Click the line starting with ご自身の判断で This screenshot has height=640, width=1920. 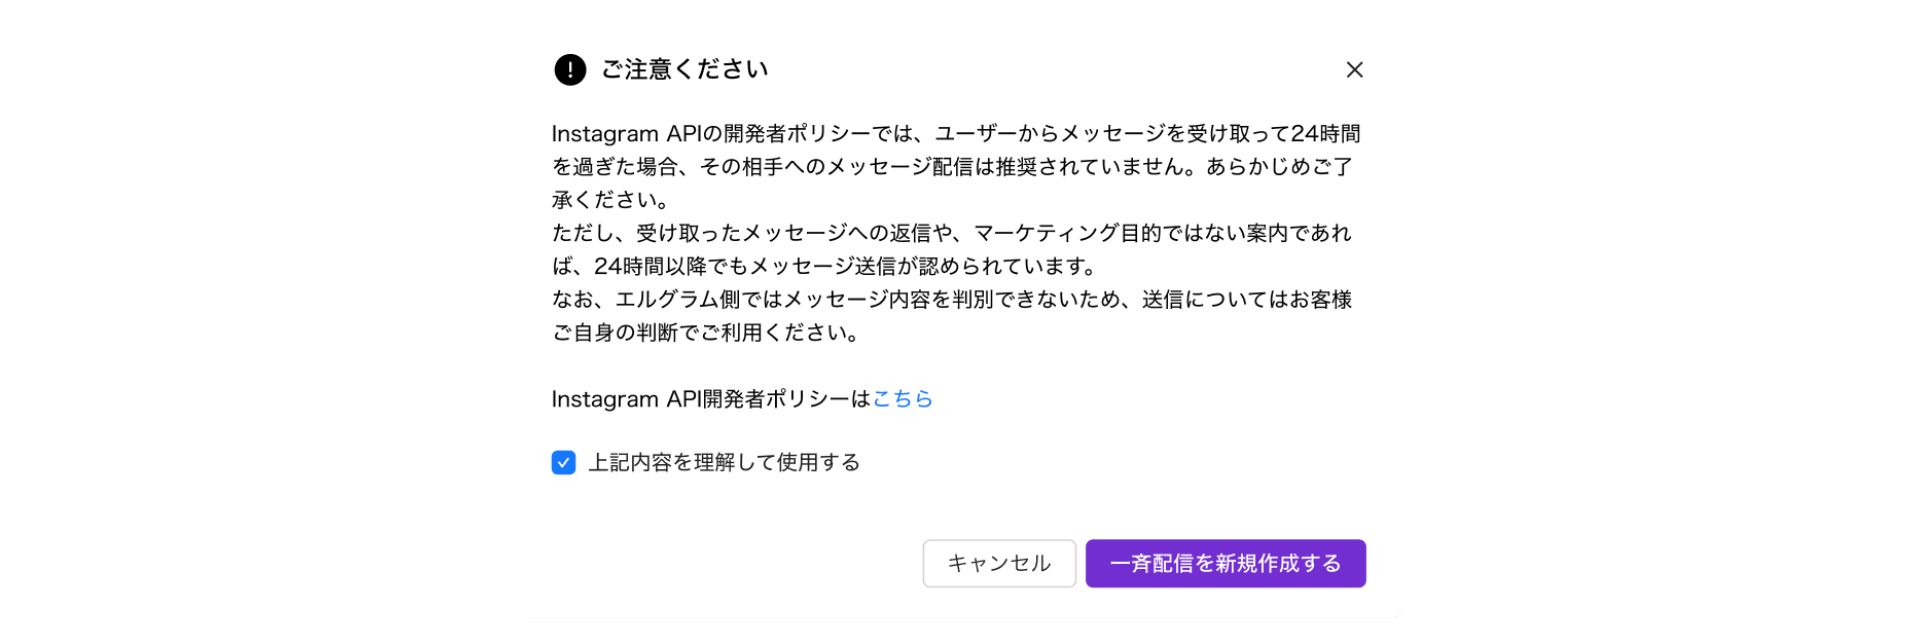tap(706, 333)
